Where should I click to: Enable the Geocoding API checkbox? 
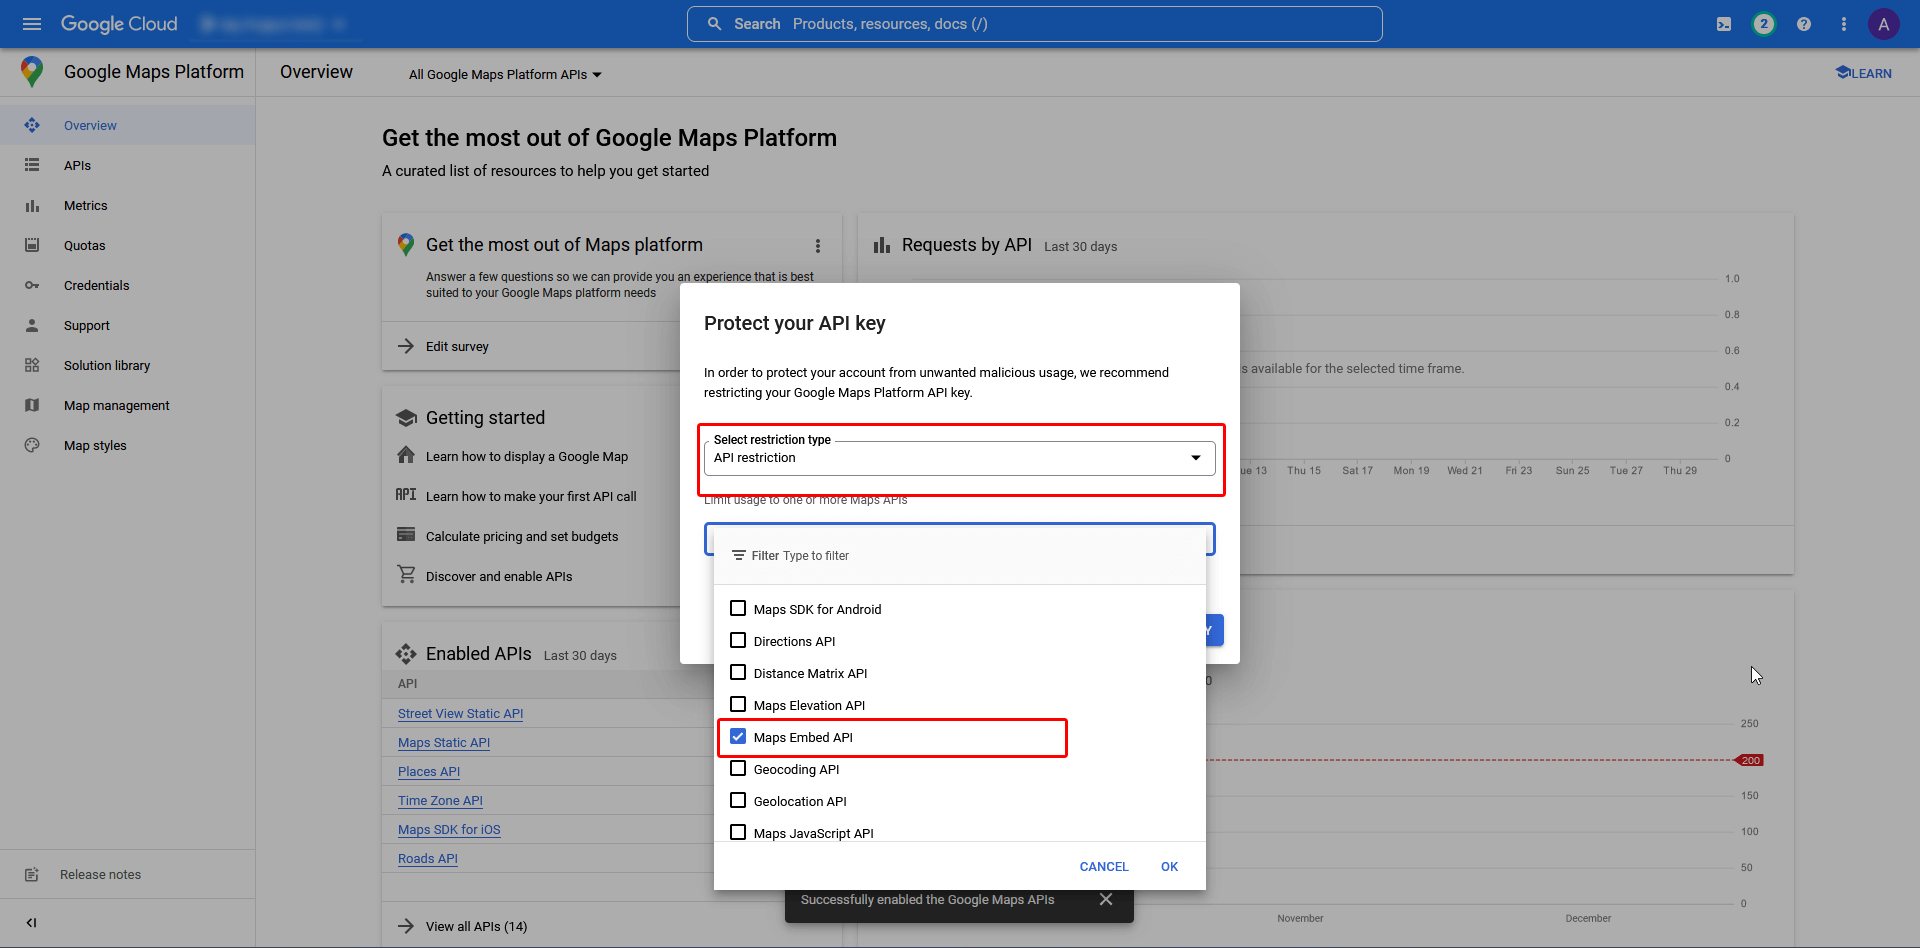pos(738,768)
